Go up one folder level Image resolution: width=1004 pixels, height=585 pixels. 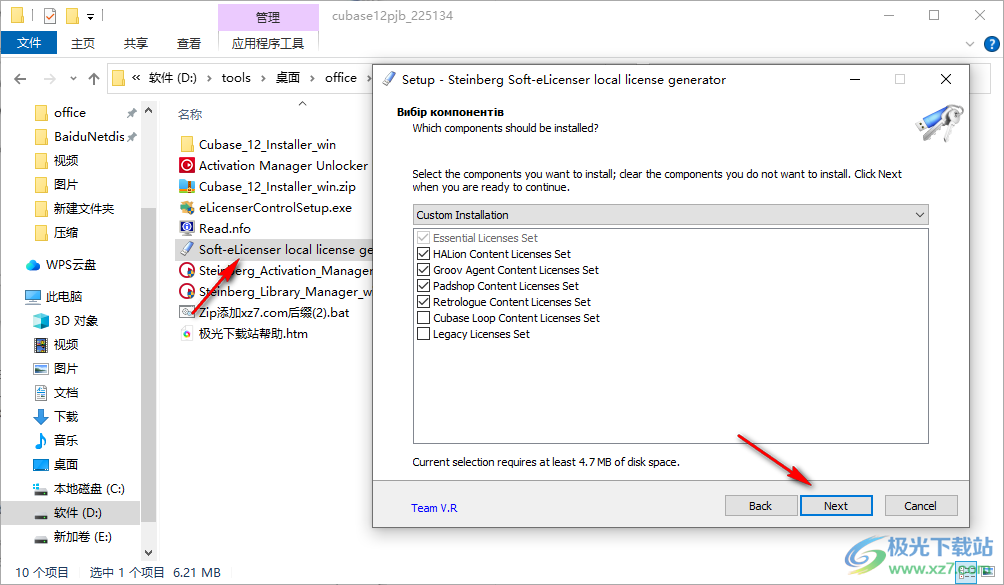point(94,79)
